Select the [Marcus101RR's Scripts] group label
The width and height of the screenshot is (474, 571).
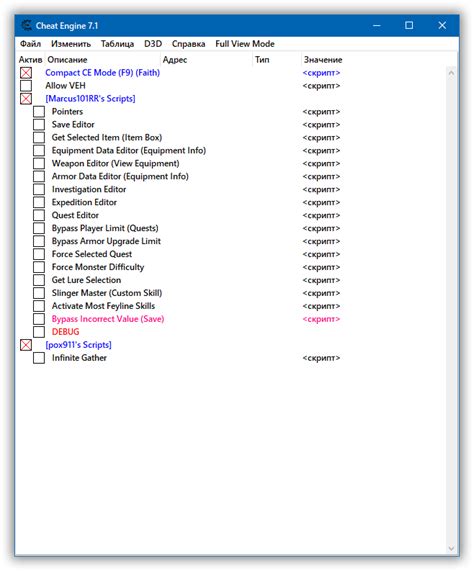[90, 99]
